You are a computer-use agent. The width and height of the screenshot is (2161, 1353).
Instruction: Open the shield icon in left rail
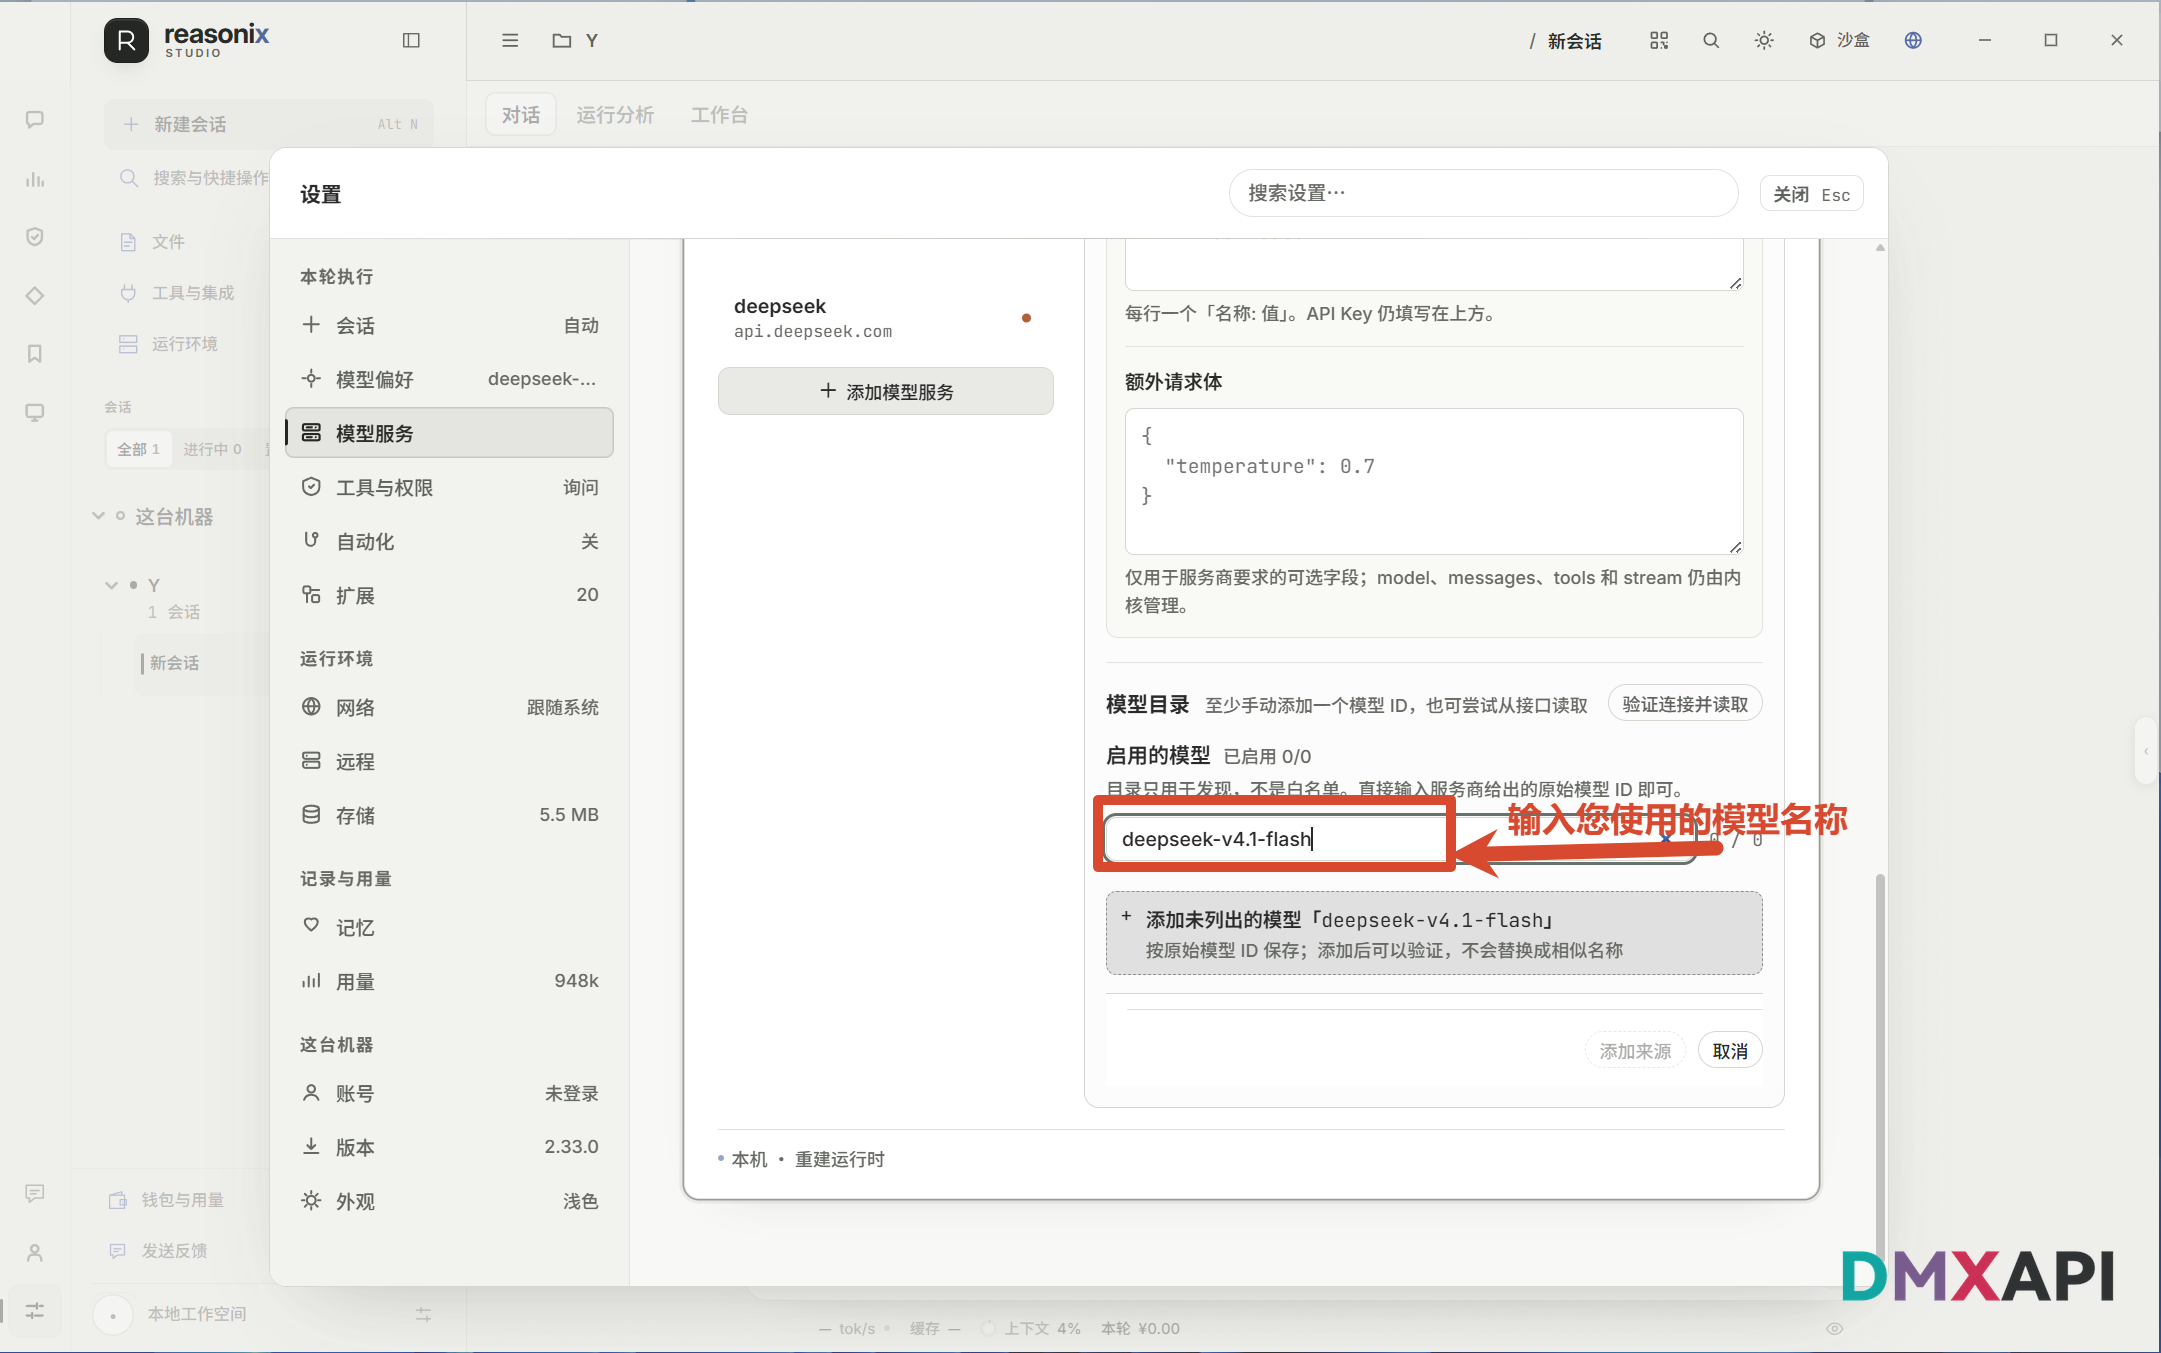[x=35, y=237]
